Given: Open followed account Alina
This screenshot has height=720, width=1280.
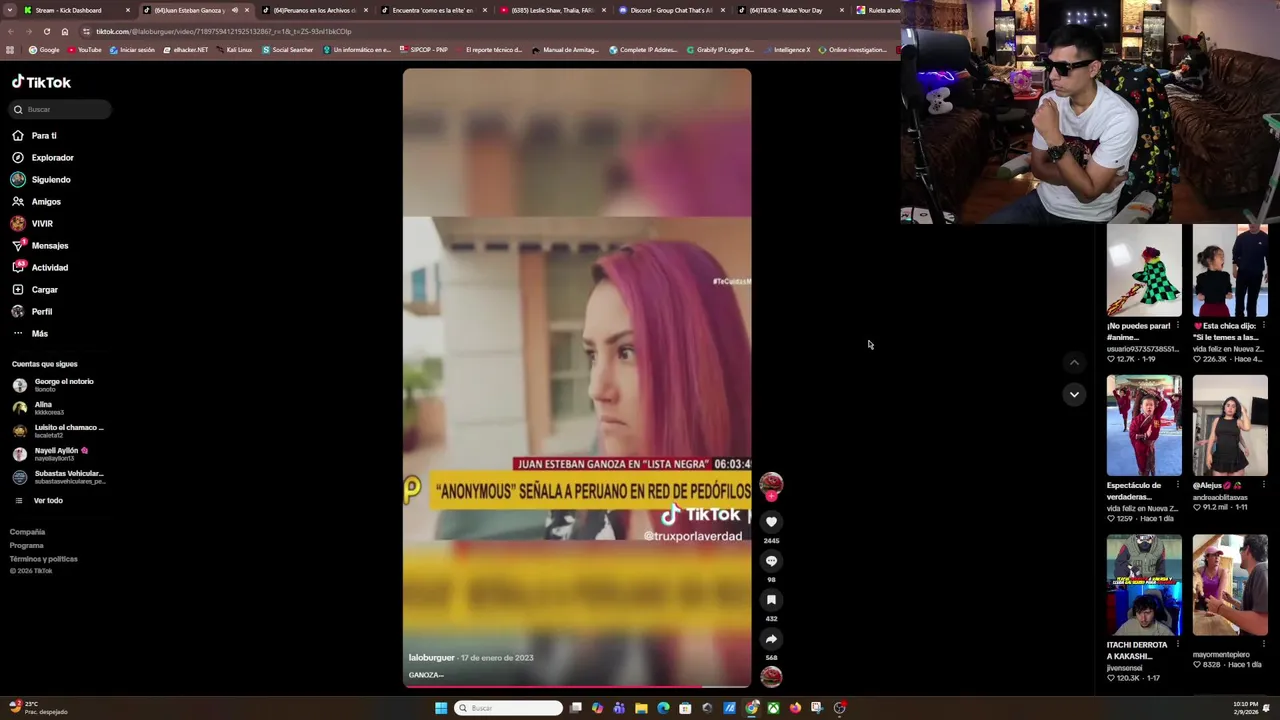Looking at the screenshot, I should pyautogui.click(x=40, y=408).
